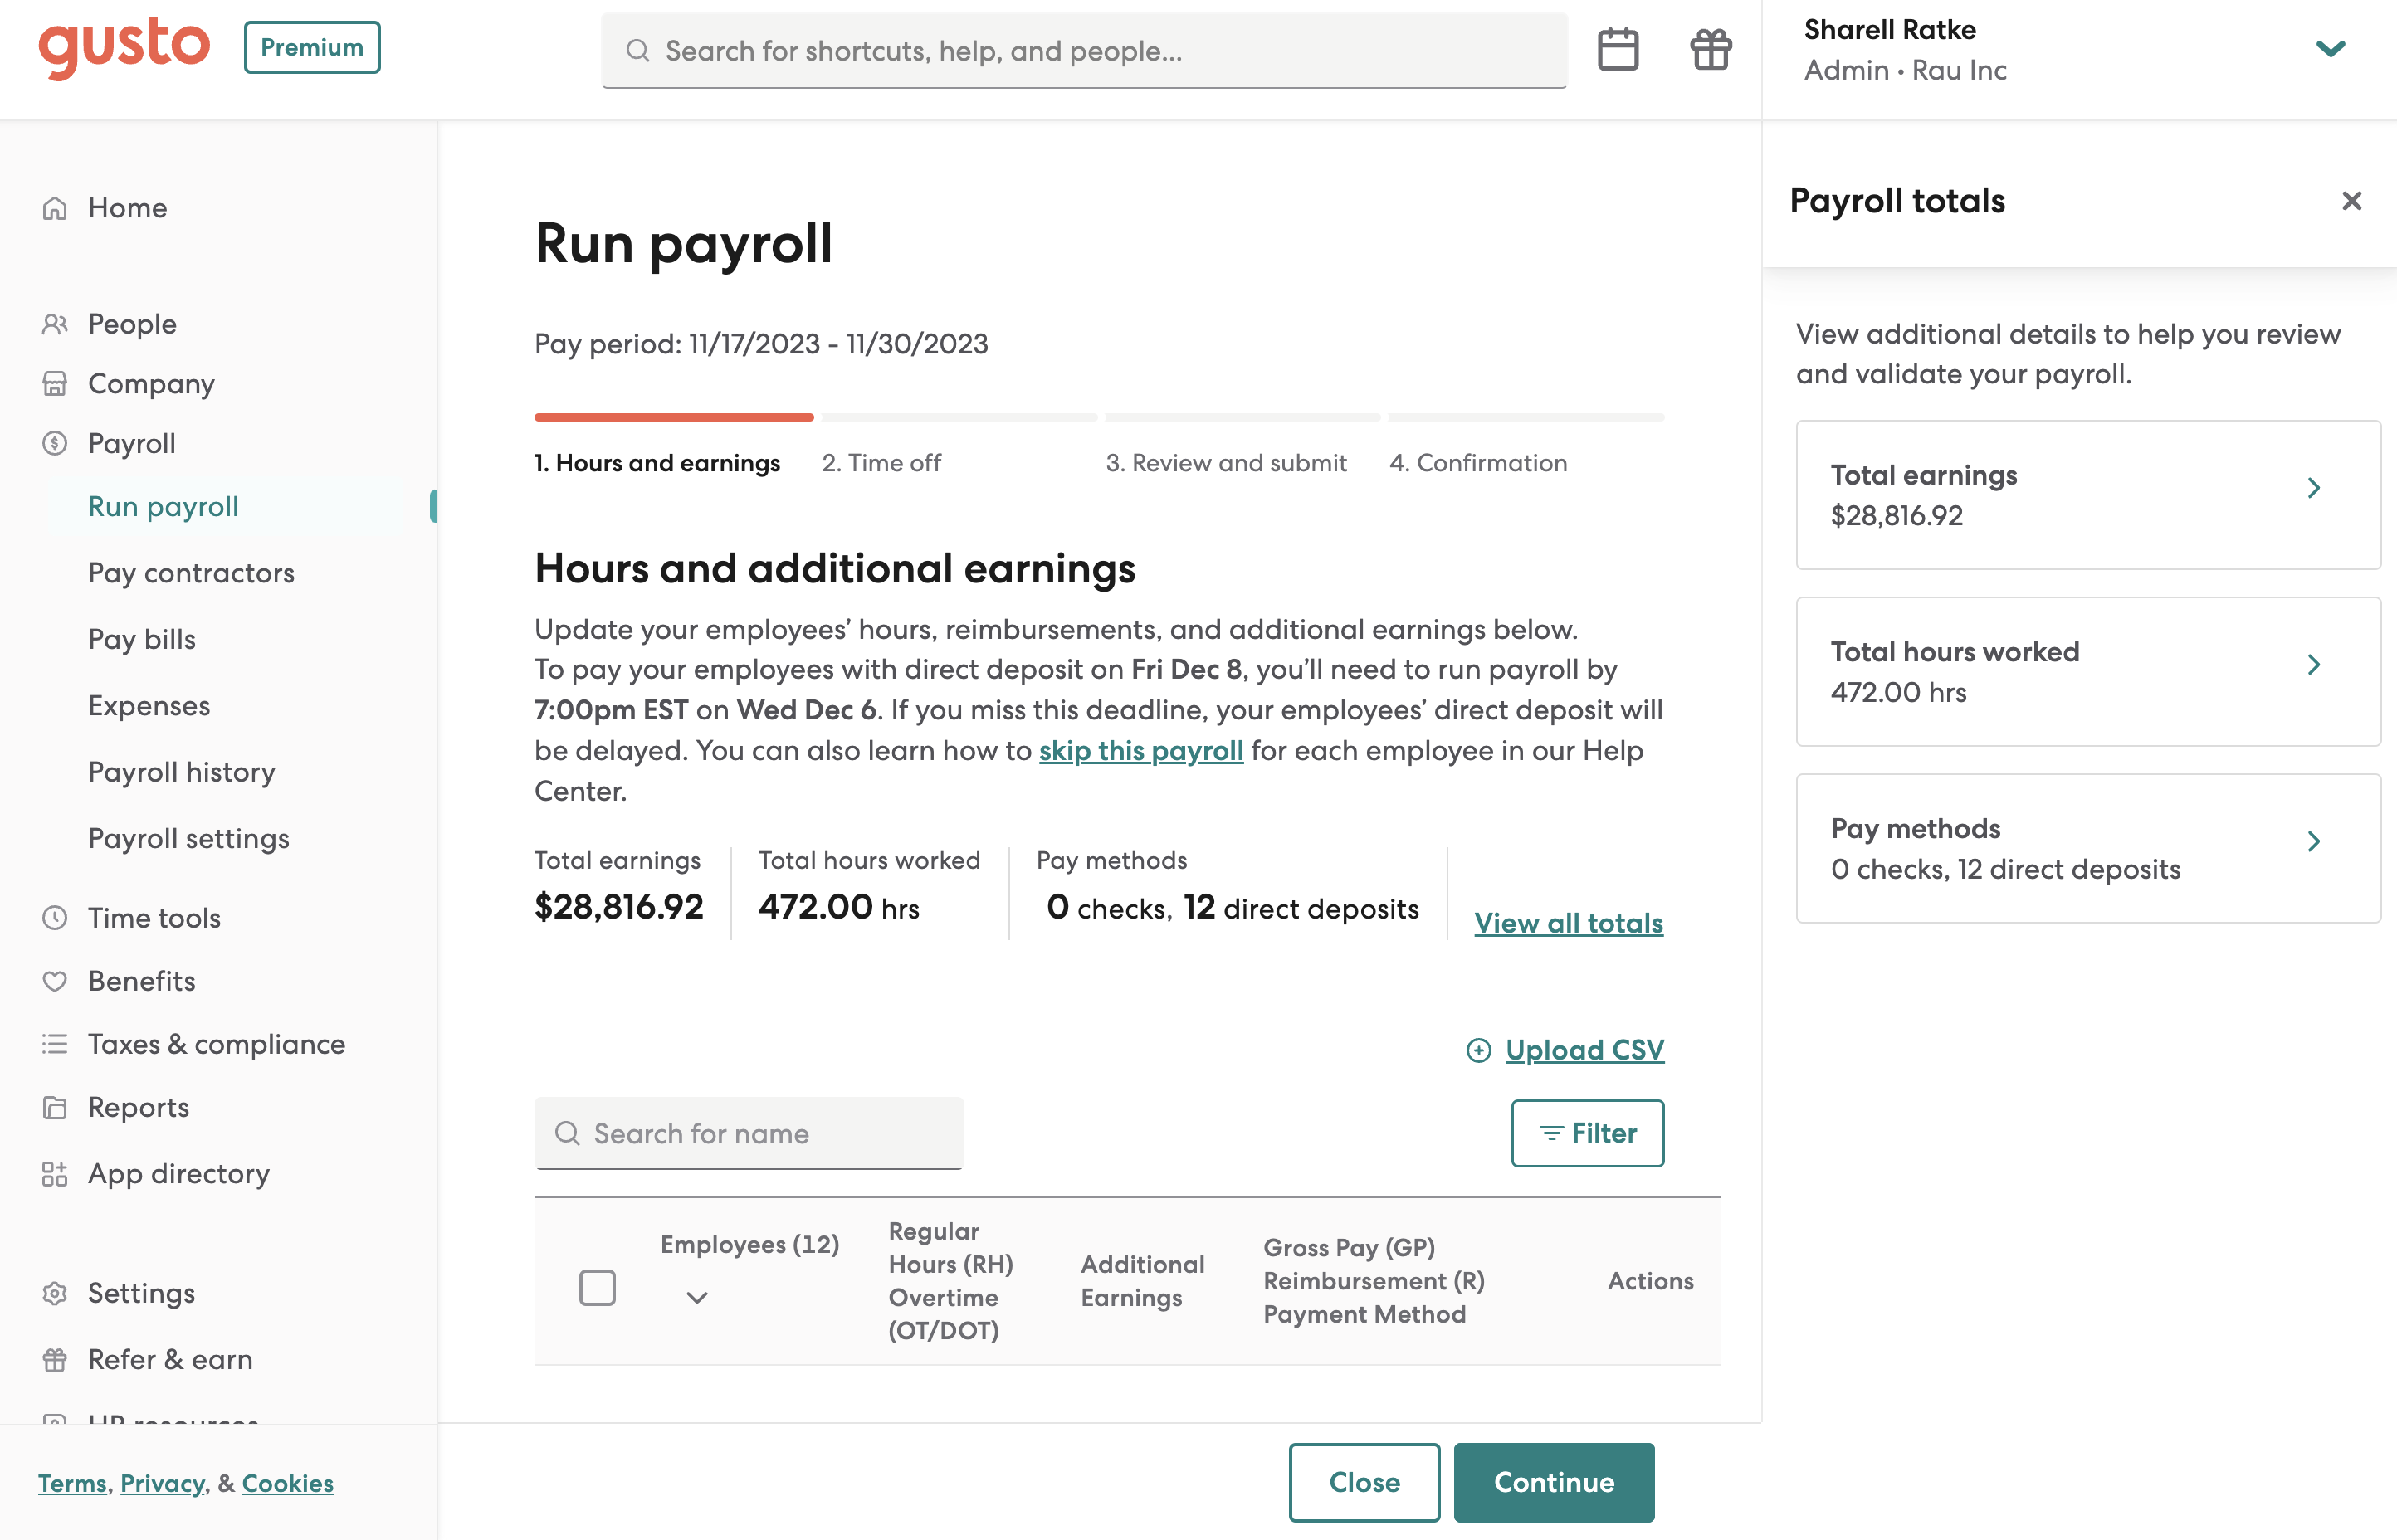Open the Filter options
This screenshot has width=2397, height=1540.
click(x=1587, y=1133)
